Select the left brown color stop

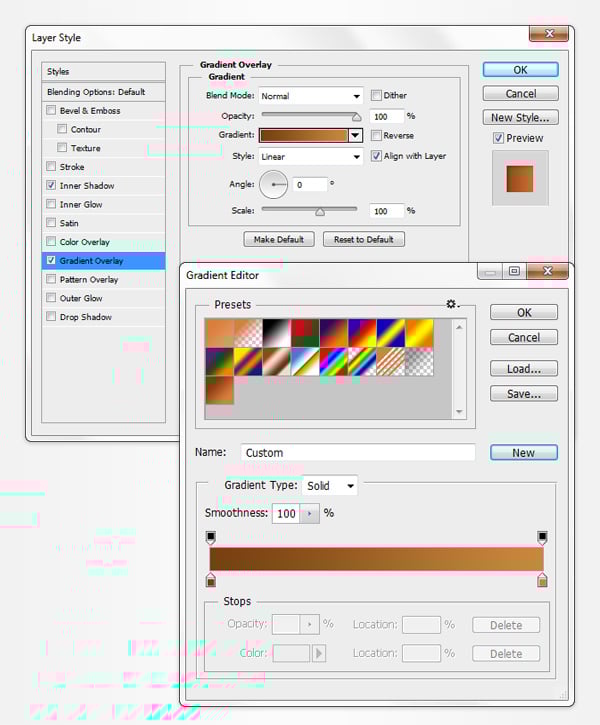(x=211, y=580)
